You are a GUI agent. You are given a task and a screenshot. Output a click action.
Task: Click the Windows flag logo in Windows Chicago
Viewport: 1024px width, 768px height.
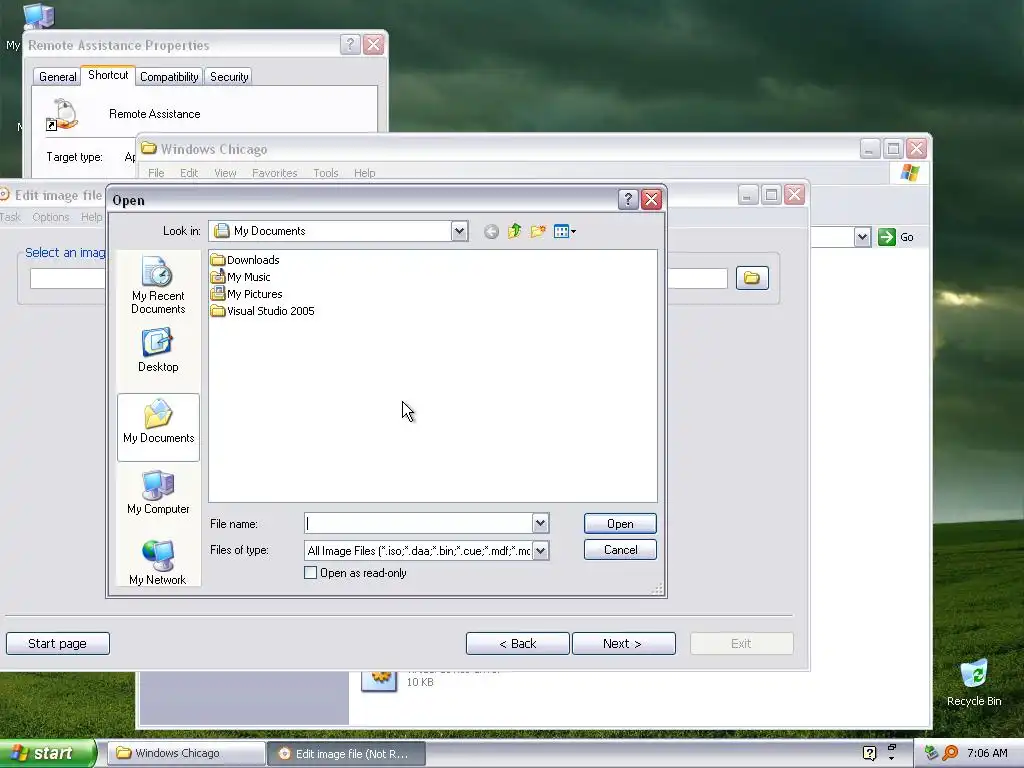pos(909,173)
